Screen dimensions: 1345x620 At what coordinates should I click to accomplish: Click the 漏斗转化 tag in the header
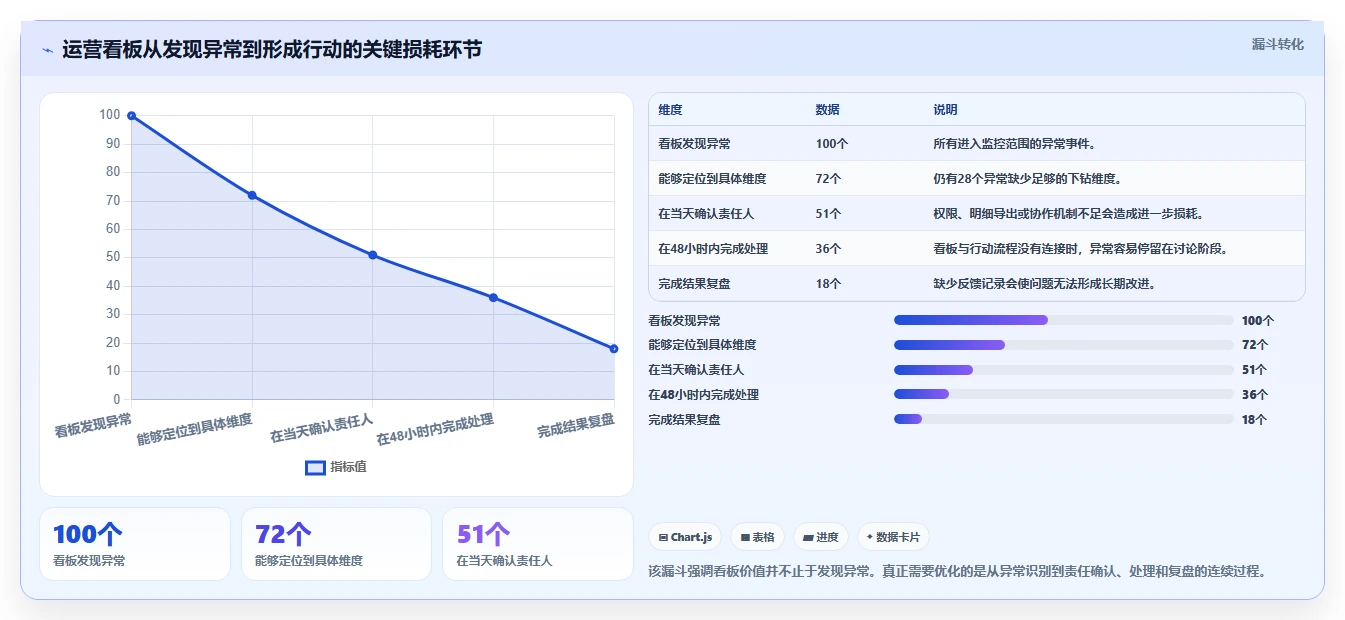[1277, 44]
